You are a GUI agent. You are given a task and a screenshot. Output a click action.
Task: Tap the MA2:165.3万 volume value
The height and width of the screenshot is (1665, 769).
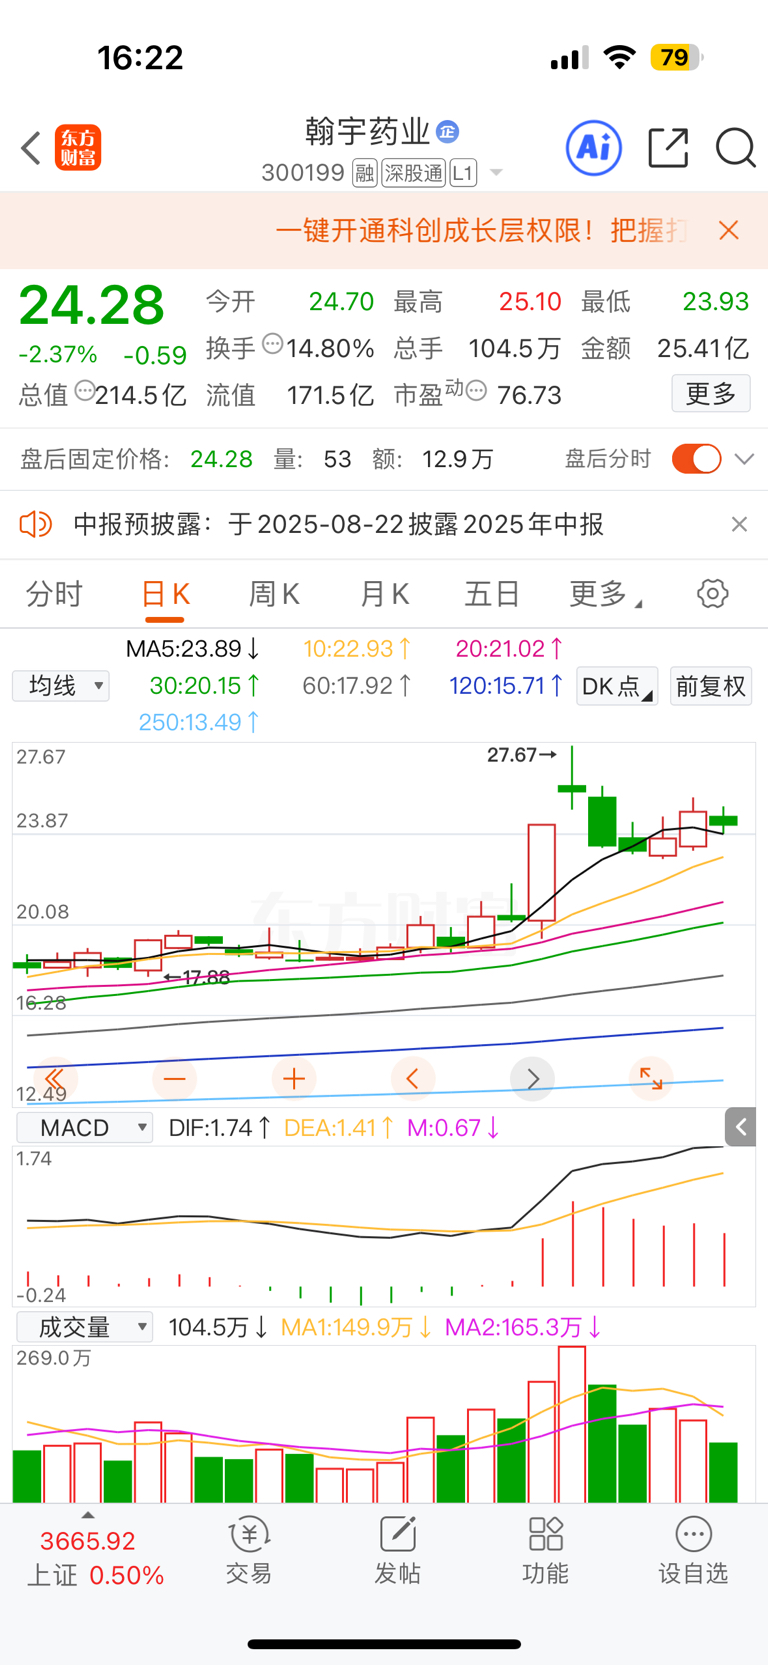pos(523,1327)
